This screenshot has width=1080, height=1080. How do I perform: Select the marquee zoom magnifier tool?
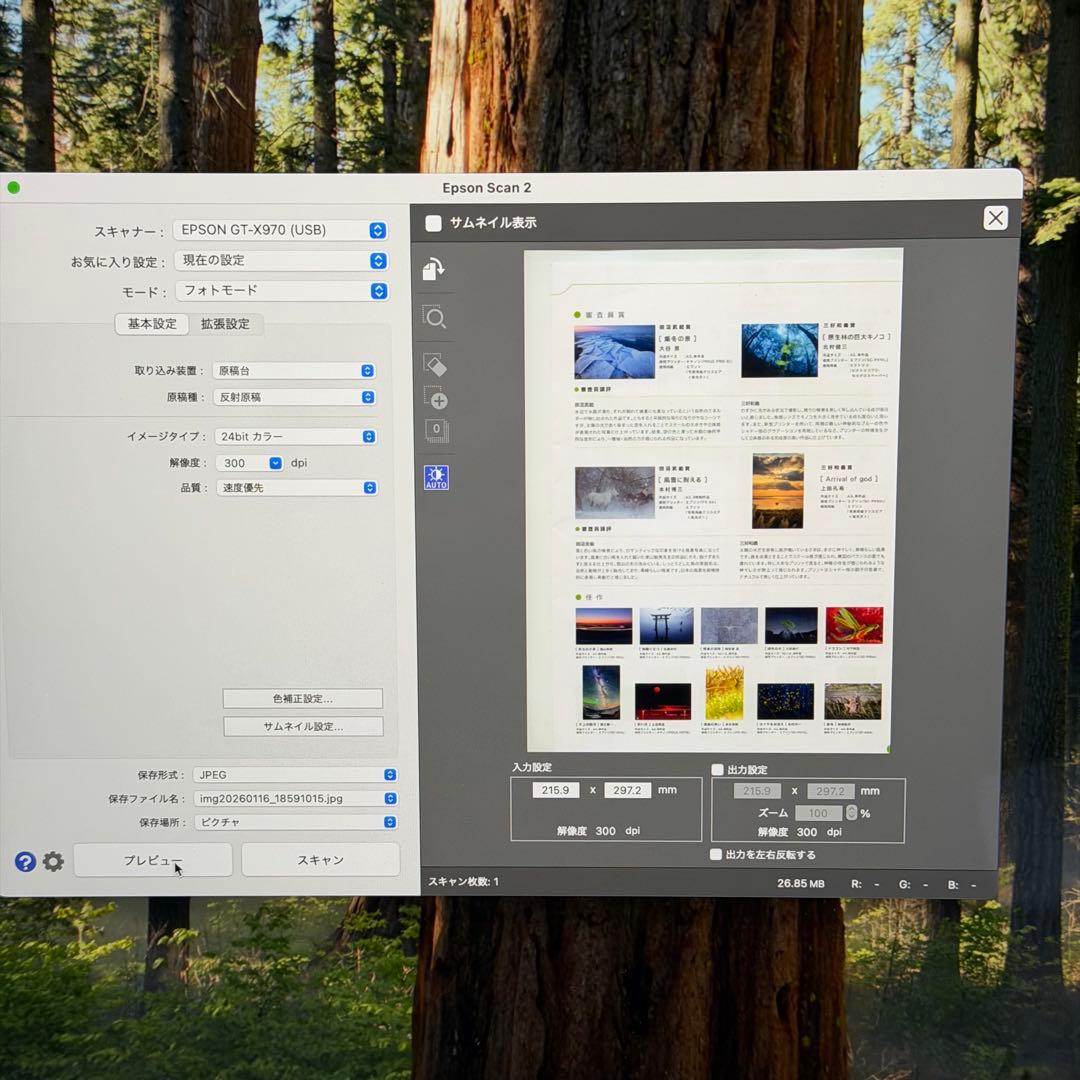435,318
